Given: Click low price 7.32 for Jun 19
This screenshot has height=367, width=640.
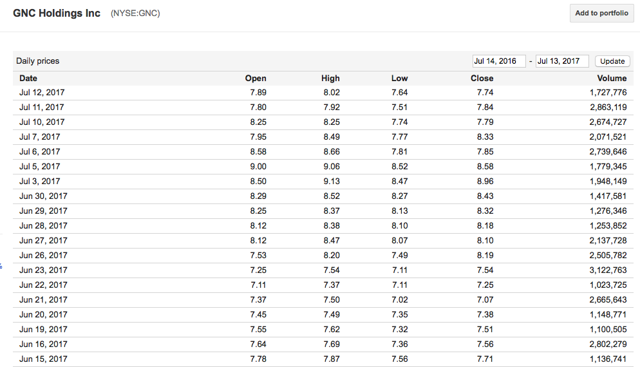Looking at the screenshot, I should pos(399,329).
